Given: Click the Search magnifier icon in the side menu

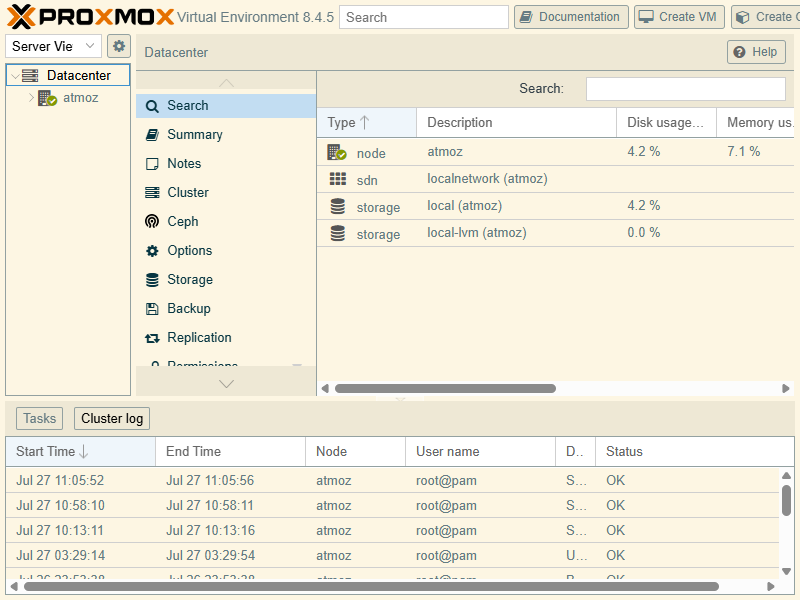Looking at the screenshot, I should tap(152, 106).
